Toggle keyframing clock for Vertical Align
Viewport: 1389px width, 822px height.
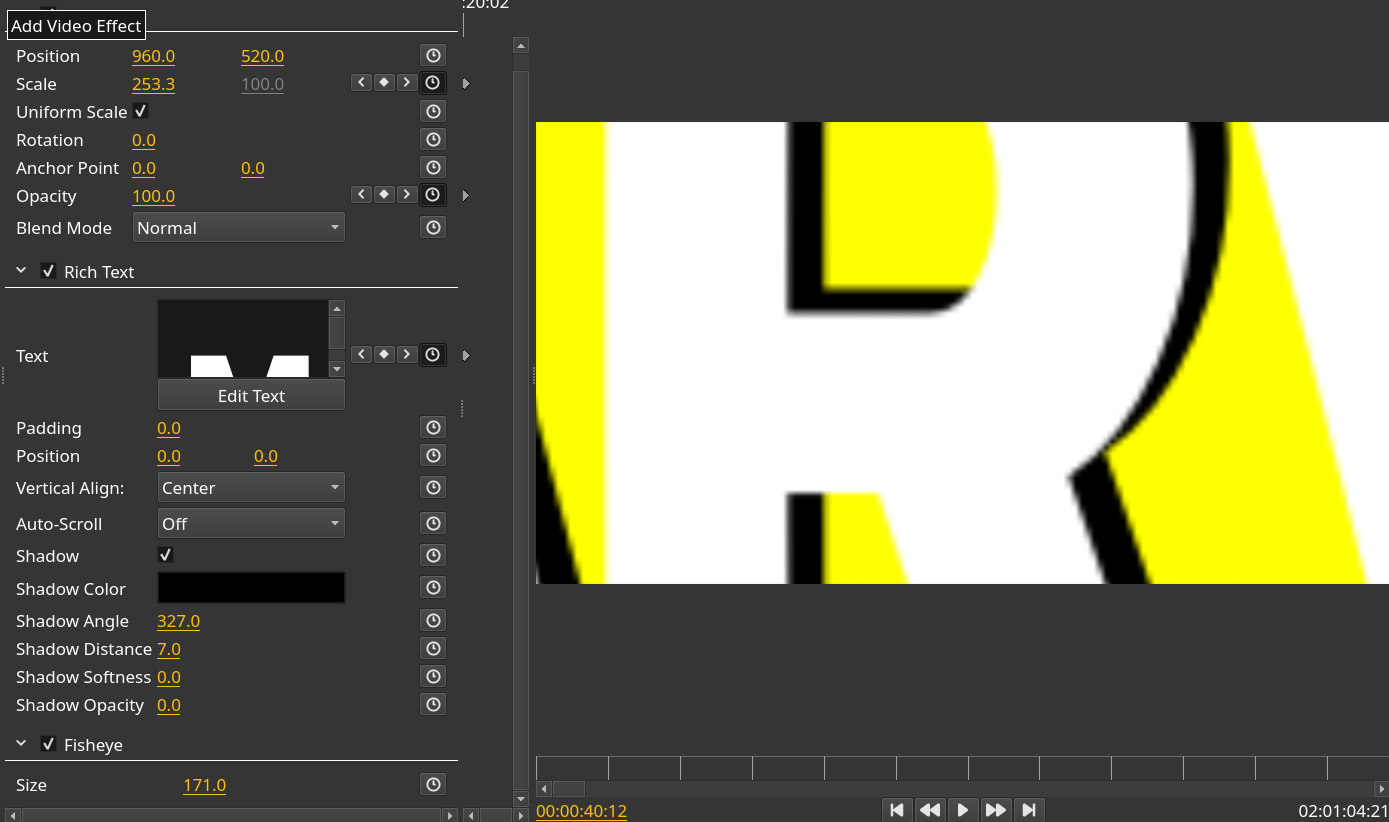click(433, 487)
